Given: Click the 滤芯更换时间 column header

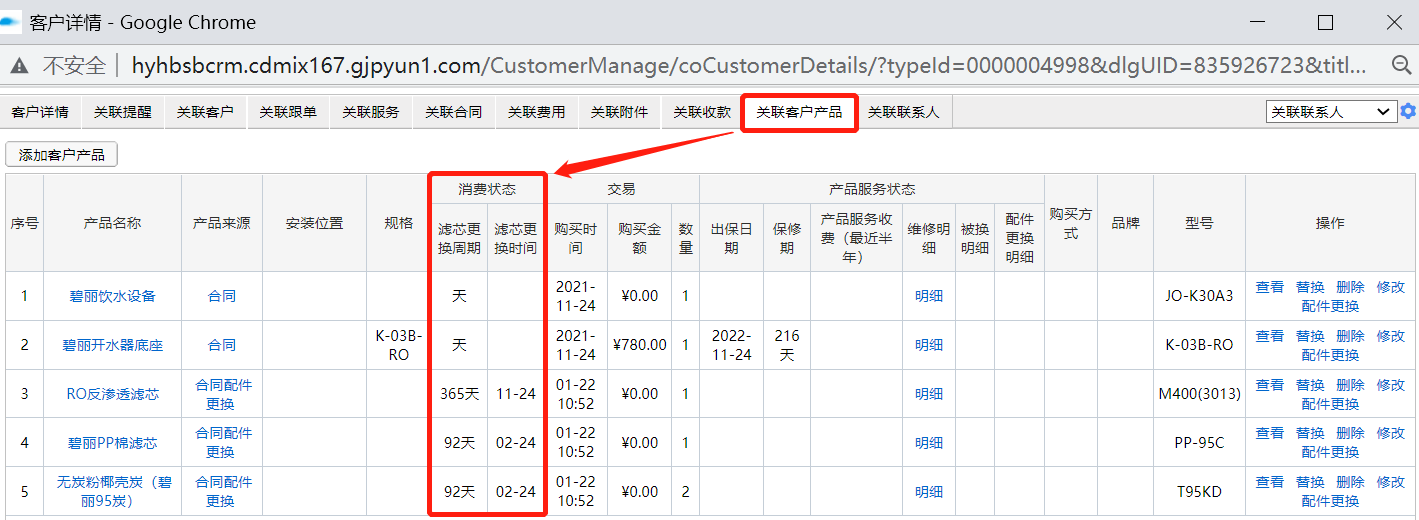Looking at the screenshot, I should 516,238.
